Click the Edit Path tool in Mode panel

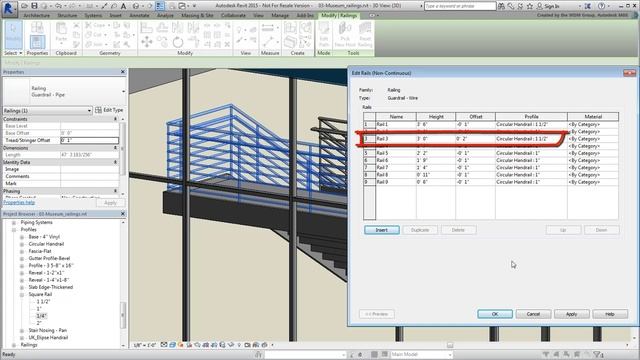click(x=324, y=35)
